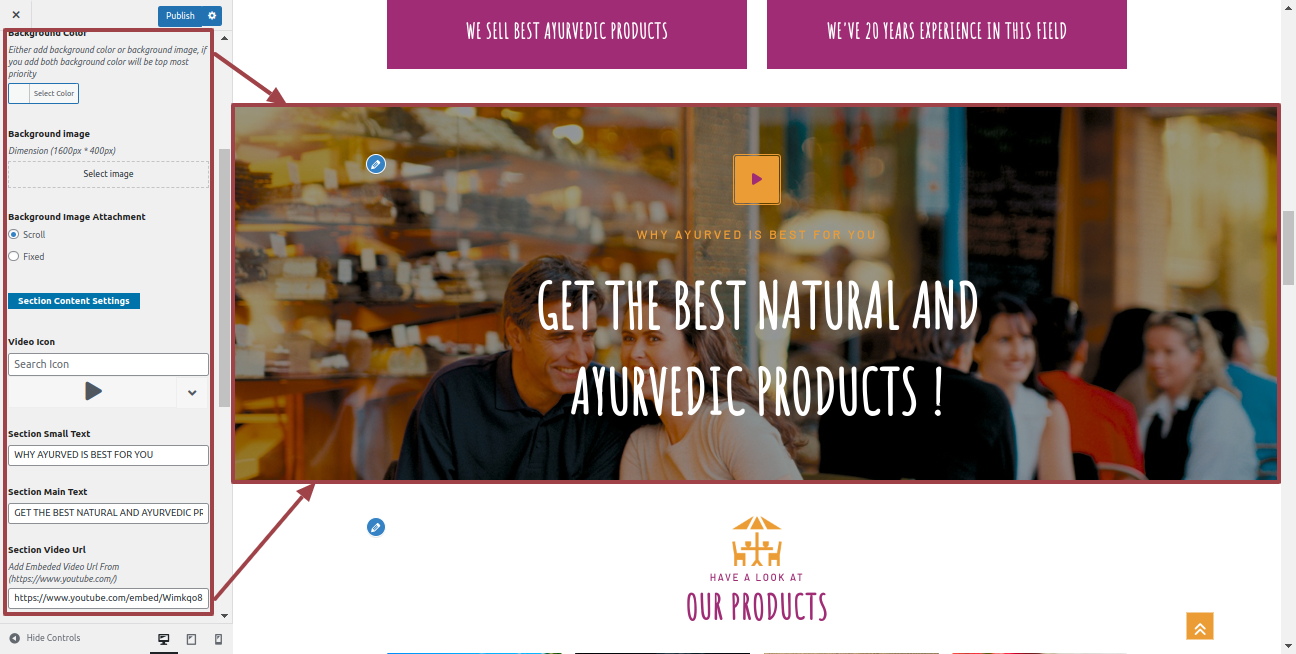The width and height of the screenshot is (1296, 654).
Task: Click the orange scroll-to-top arrow icon
Action: (1200, 626)
